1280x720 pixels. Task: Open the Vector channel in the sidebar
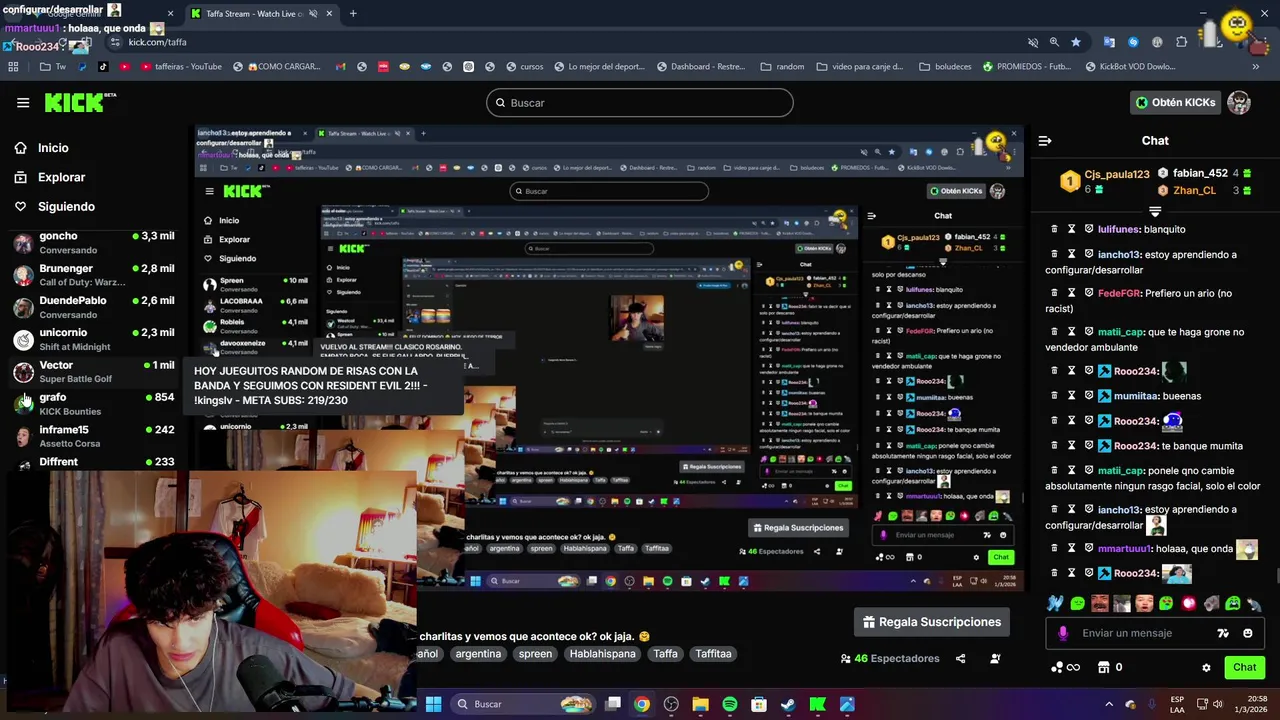(94, 372)
